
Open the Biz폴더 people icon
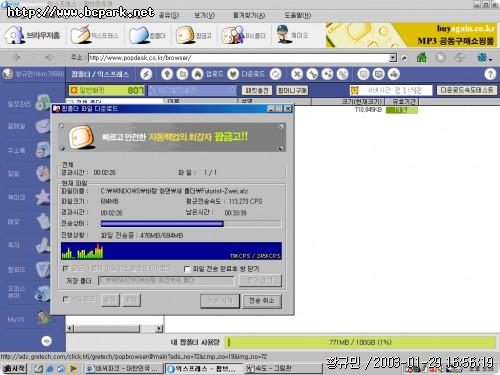(233, 35)
